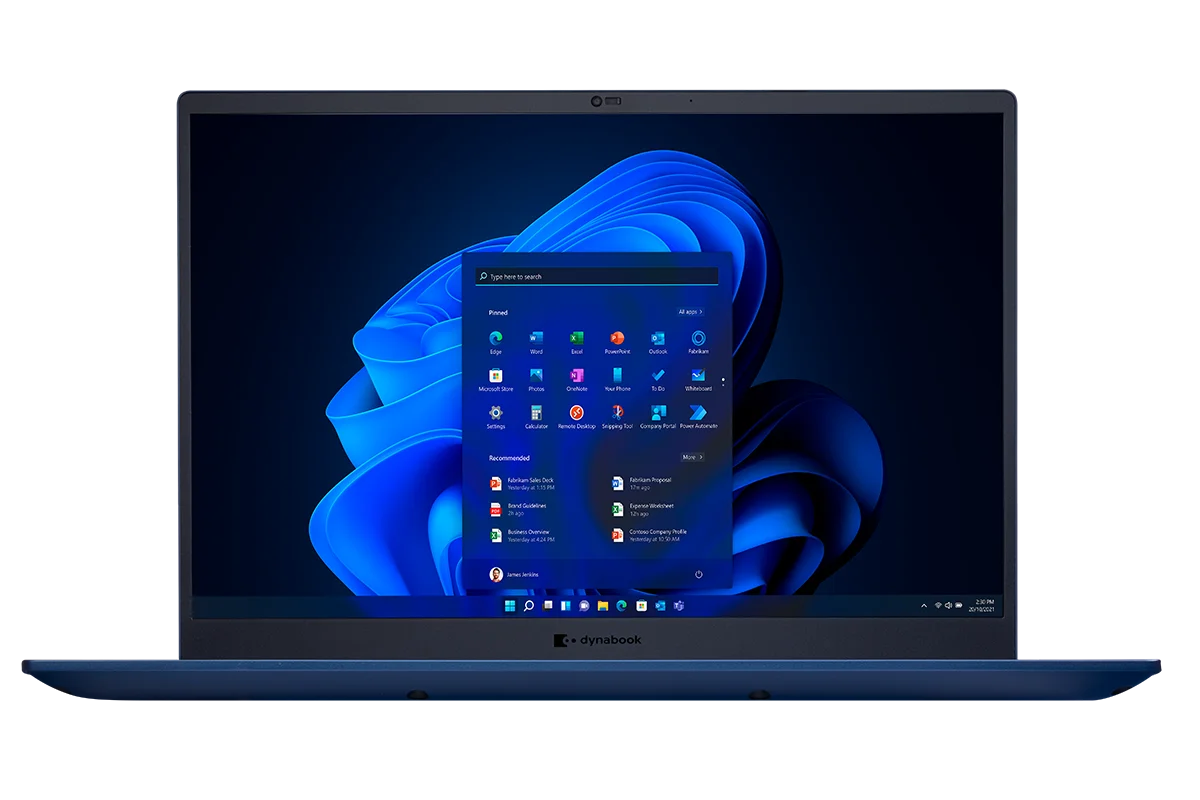1200x800 pixels.
Task: Open Power Automate from pinned apps
Action: click(x=698, y=413)
